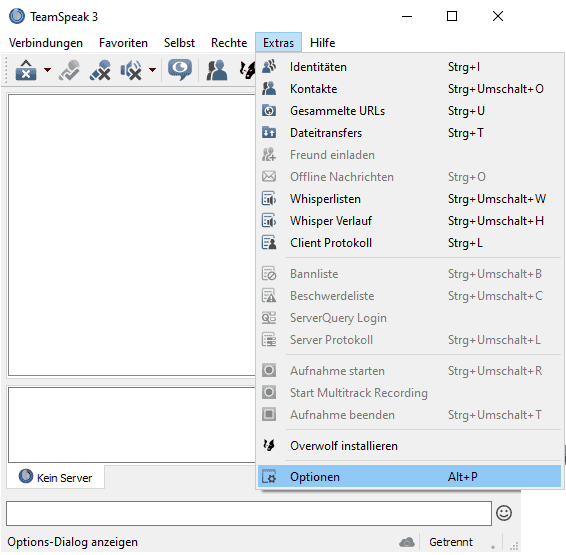Click the Alt+P shortcut label
Screen dimensions: 566x555
pos(462,477)
